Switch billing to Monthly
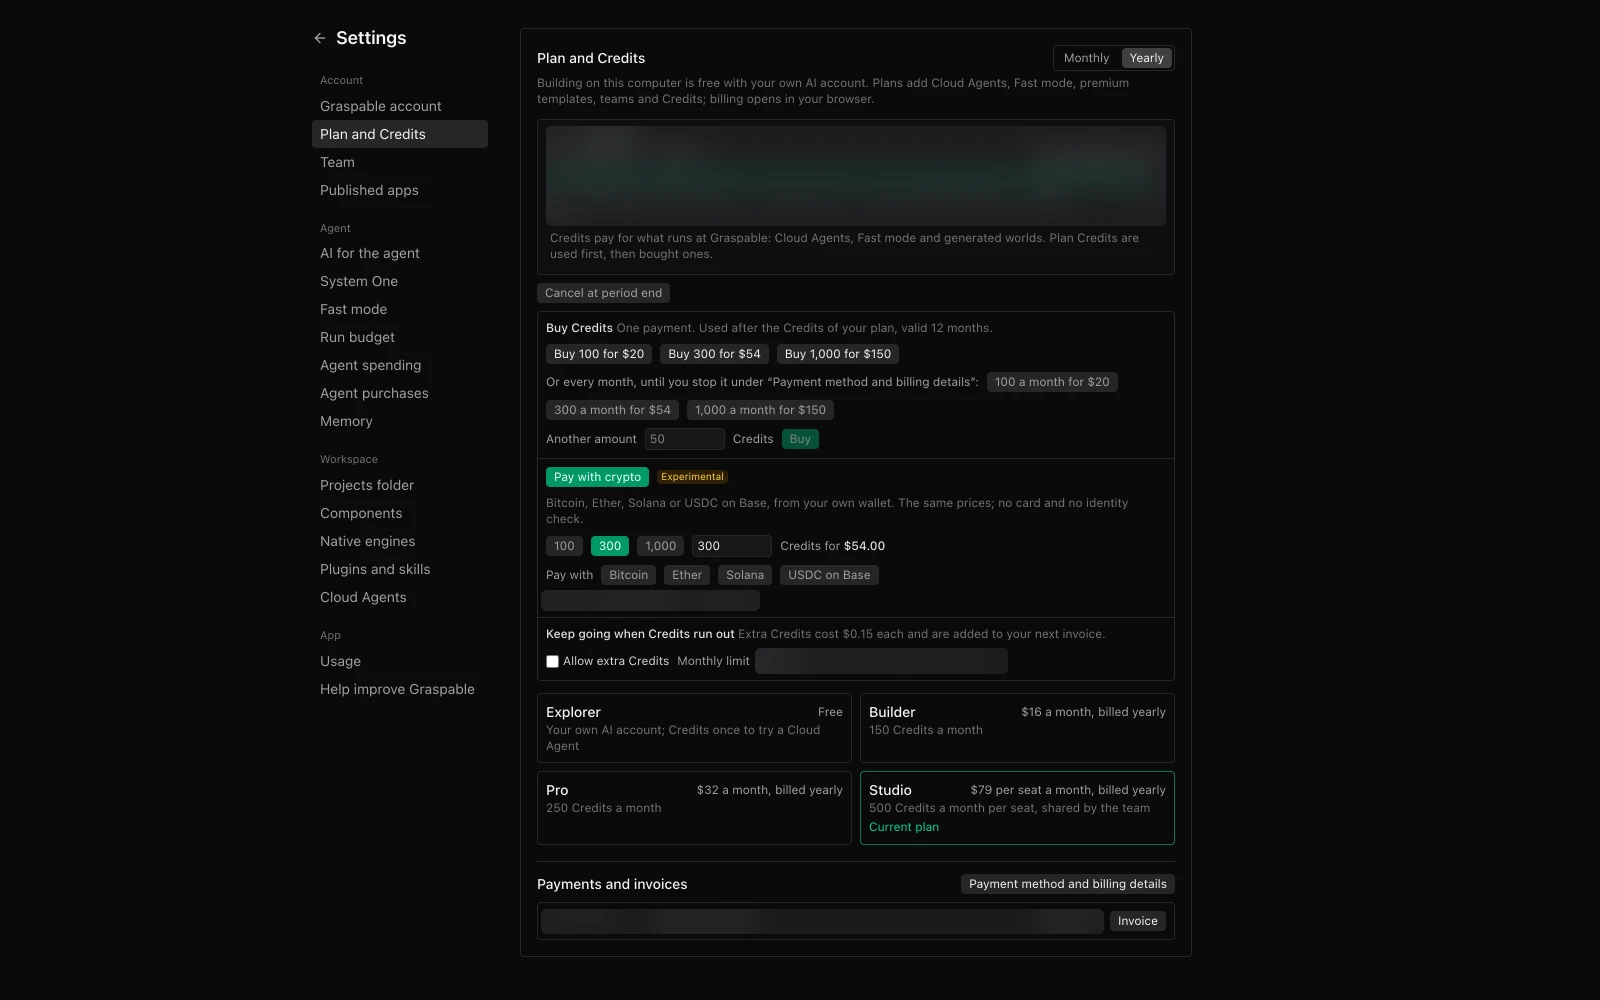Image resolution: width=1600 pixels, height=1000 pixels. (x=1086, y=58)
